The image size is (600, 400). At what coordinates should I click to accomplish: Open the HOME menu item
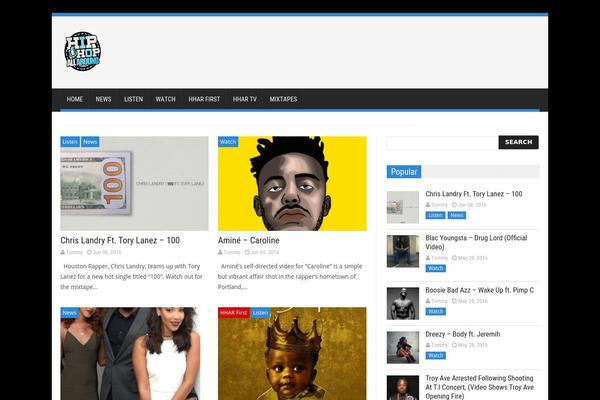pos(75,99)
